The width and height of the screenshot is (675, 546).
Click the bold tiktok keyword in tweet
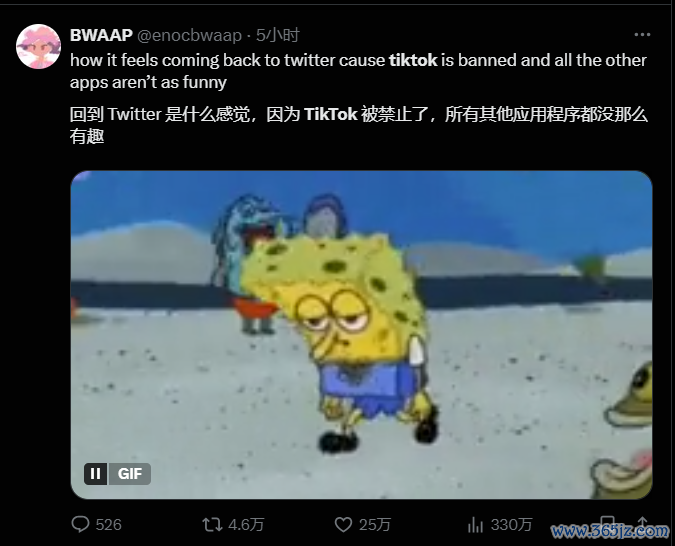click(413, 60)
